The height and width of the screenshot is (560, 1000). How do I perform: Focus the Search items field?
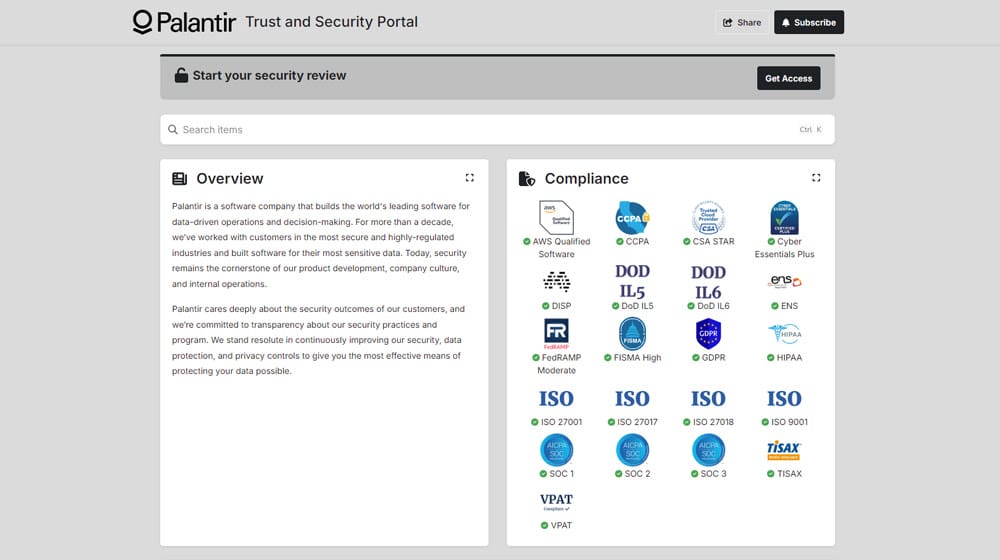[497, 129]
